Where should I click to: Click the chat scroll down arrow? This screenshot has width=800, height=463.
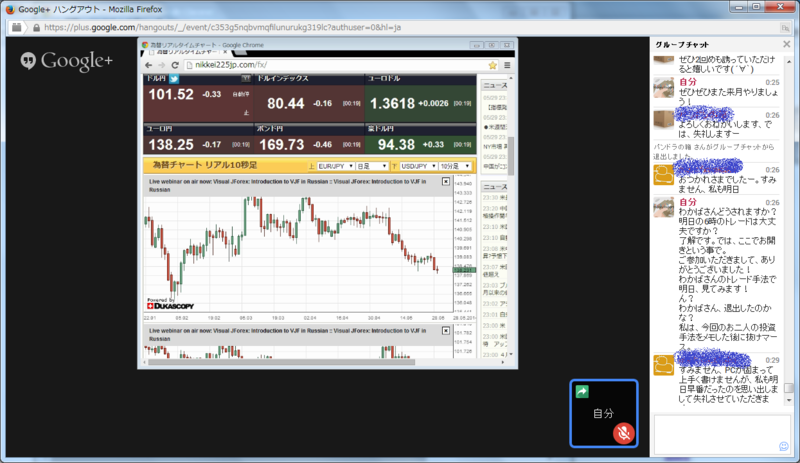789,401
